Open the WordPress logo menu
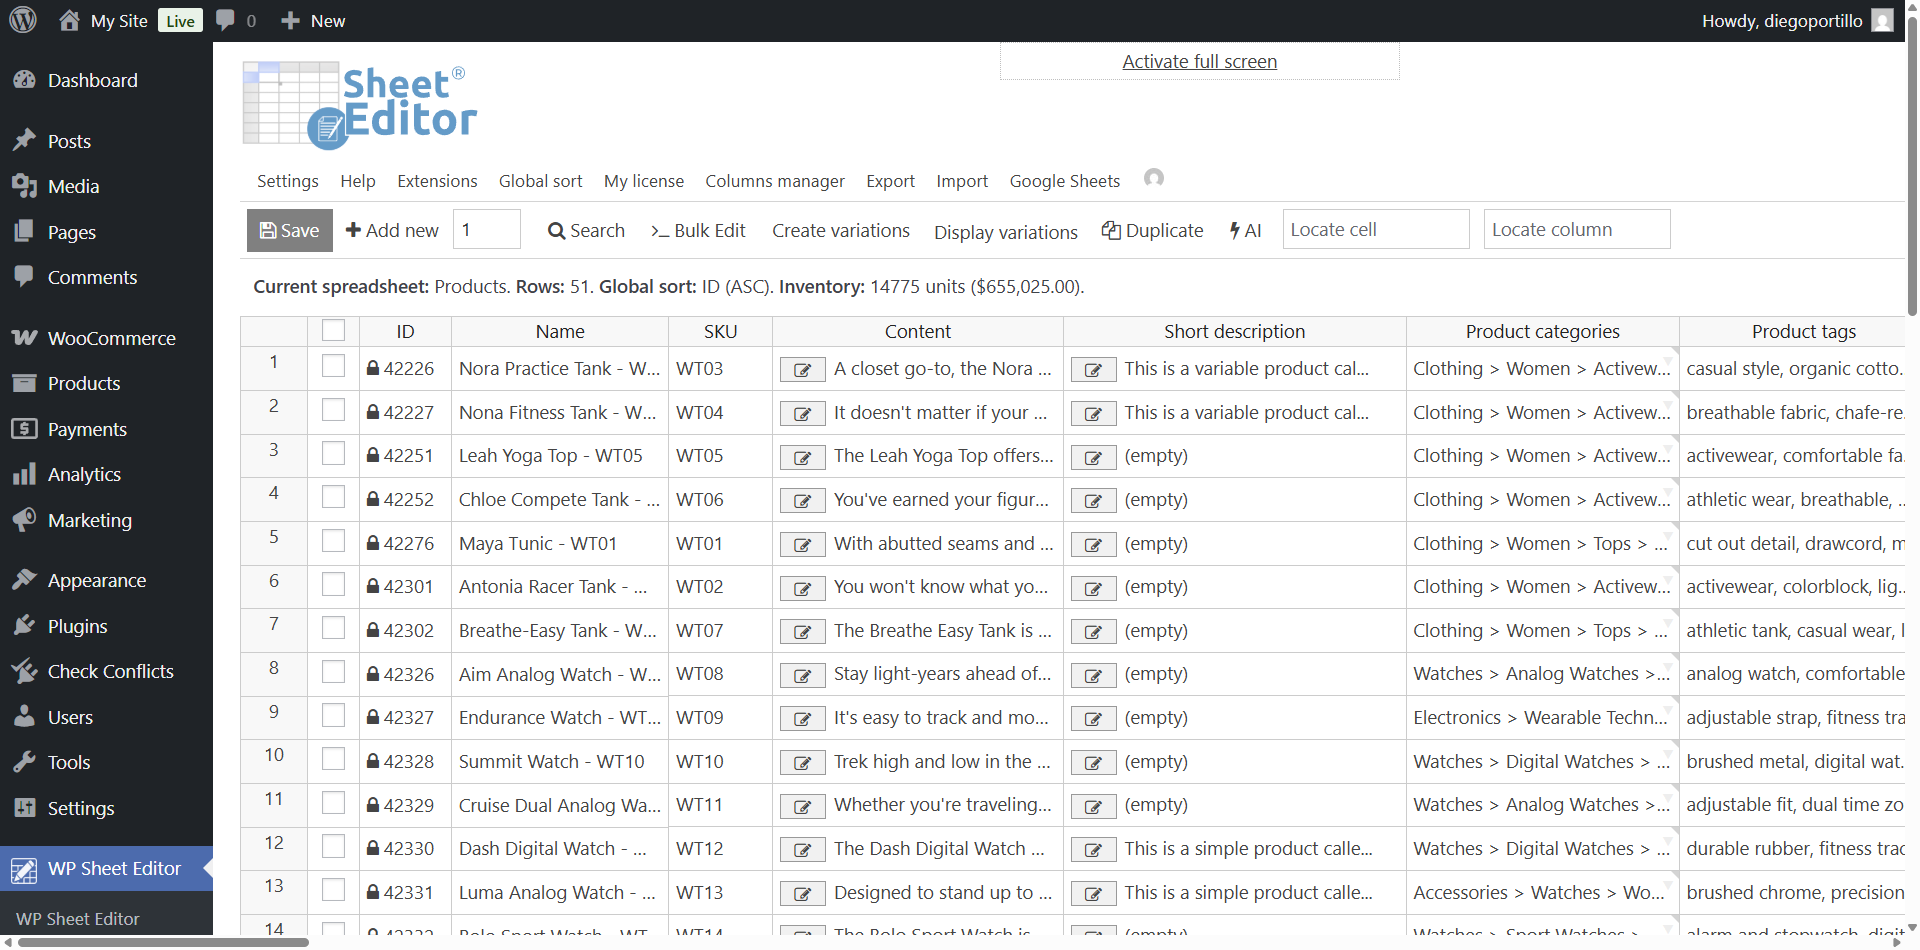Screen dimensions: 1920x950 tap(23, 20)
